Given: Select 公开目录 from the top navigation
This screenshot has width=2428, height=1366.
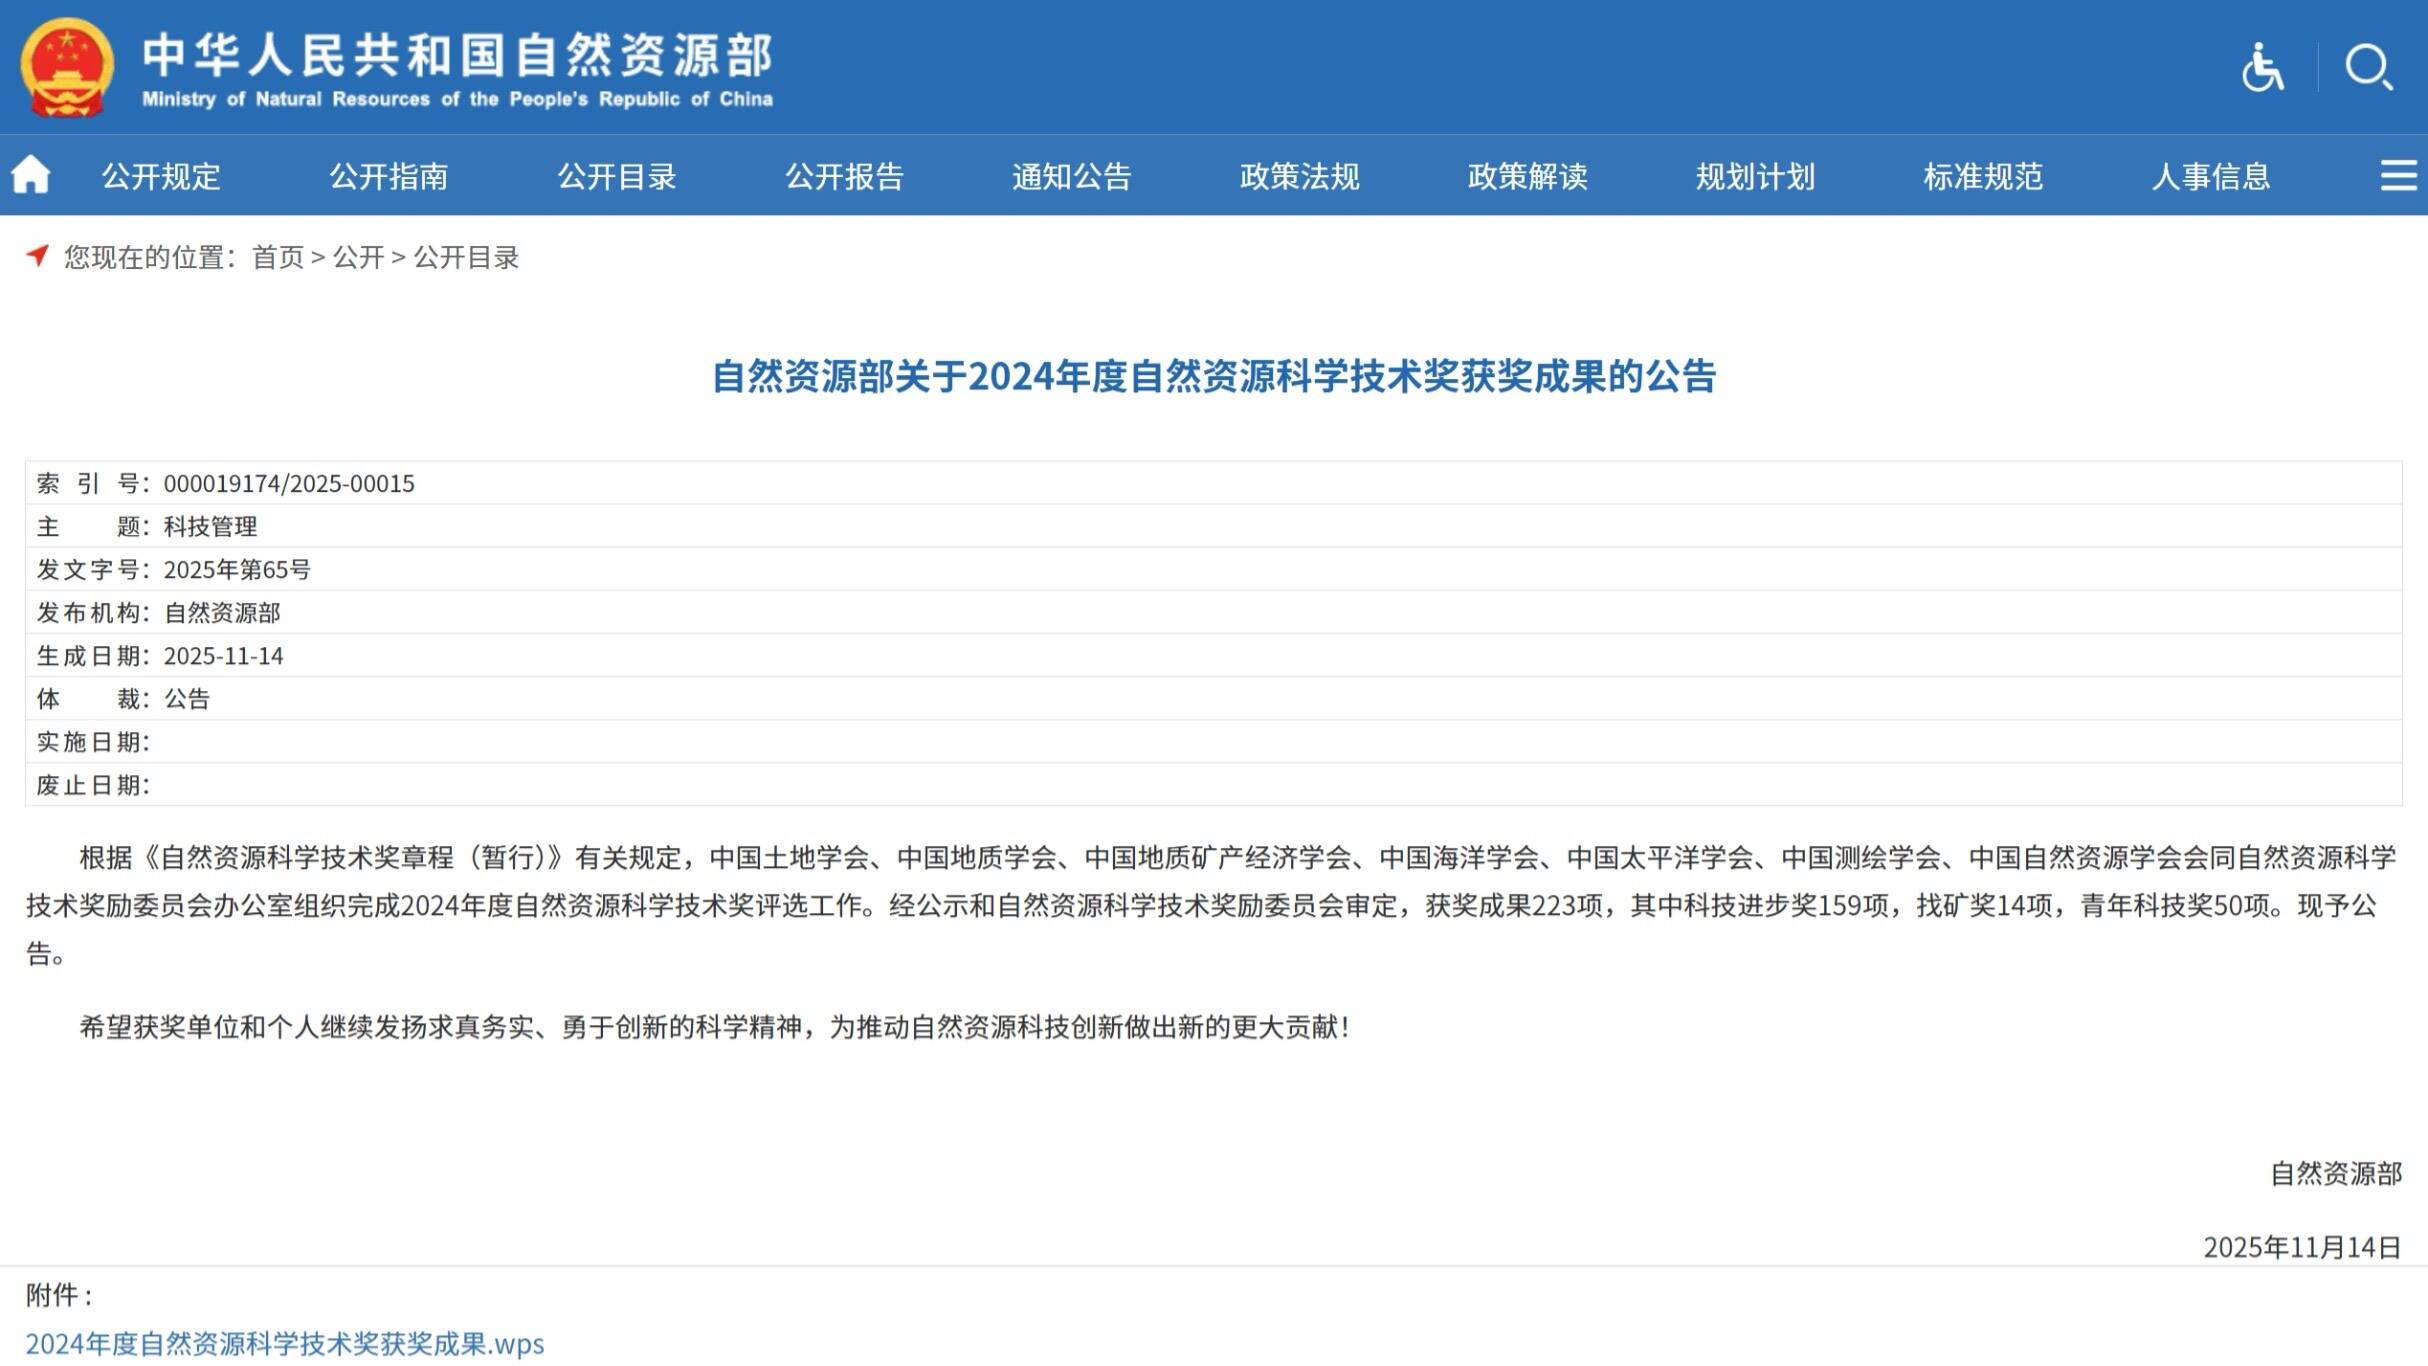Looking at the screenshot, I should (x=617, y=175).
